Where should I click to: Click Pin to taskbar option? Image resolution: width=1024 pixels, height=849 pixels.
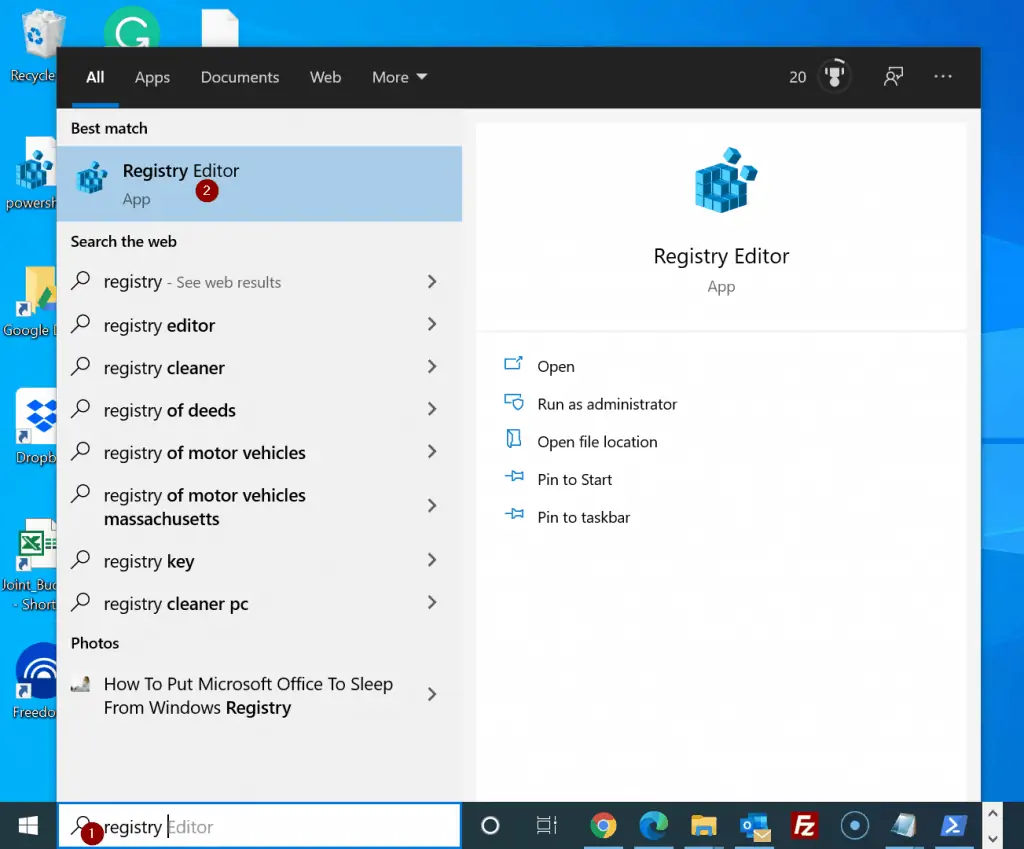tap(583, 517)
